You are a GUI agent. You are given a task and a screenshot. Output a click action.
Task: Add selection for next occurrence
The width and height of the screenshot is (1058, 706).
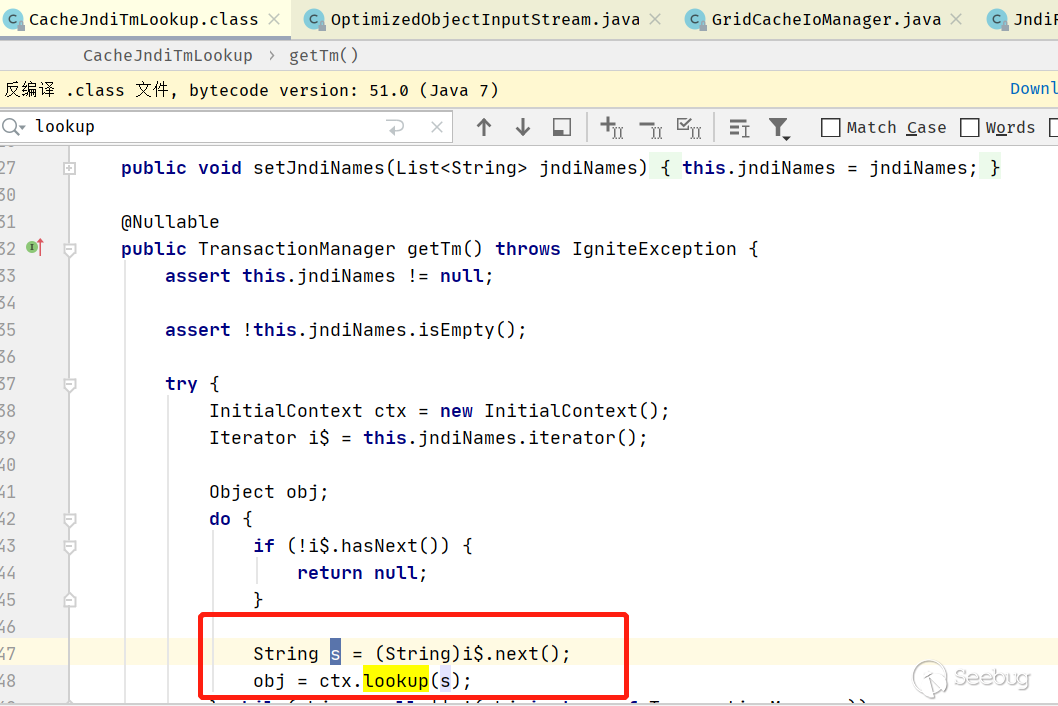tap(611, 127)
